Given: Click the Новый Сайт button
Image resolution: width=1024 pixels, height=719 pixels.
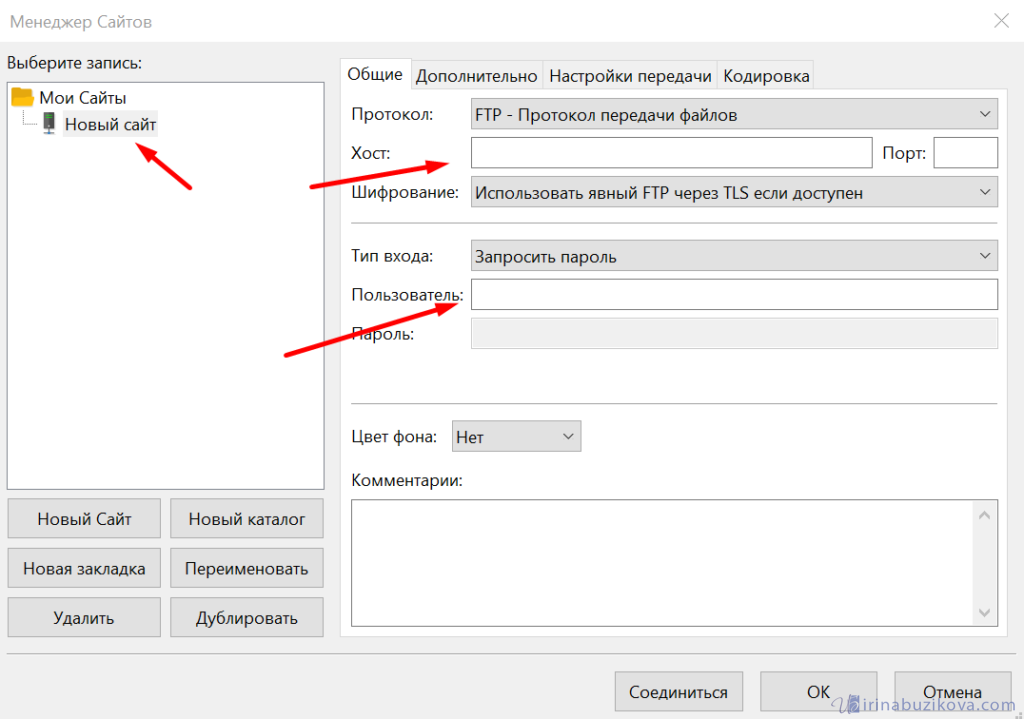Looking at the screenshot, I should [x=84, y=519].
